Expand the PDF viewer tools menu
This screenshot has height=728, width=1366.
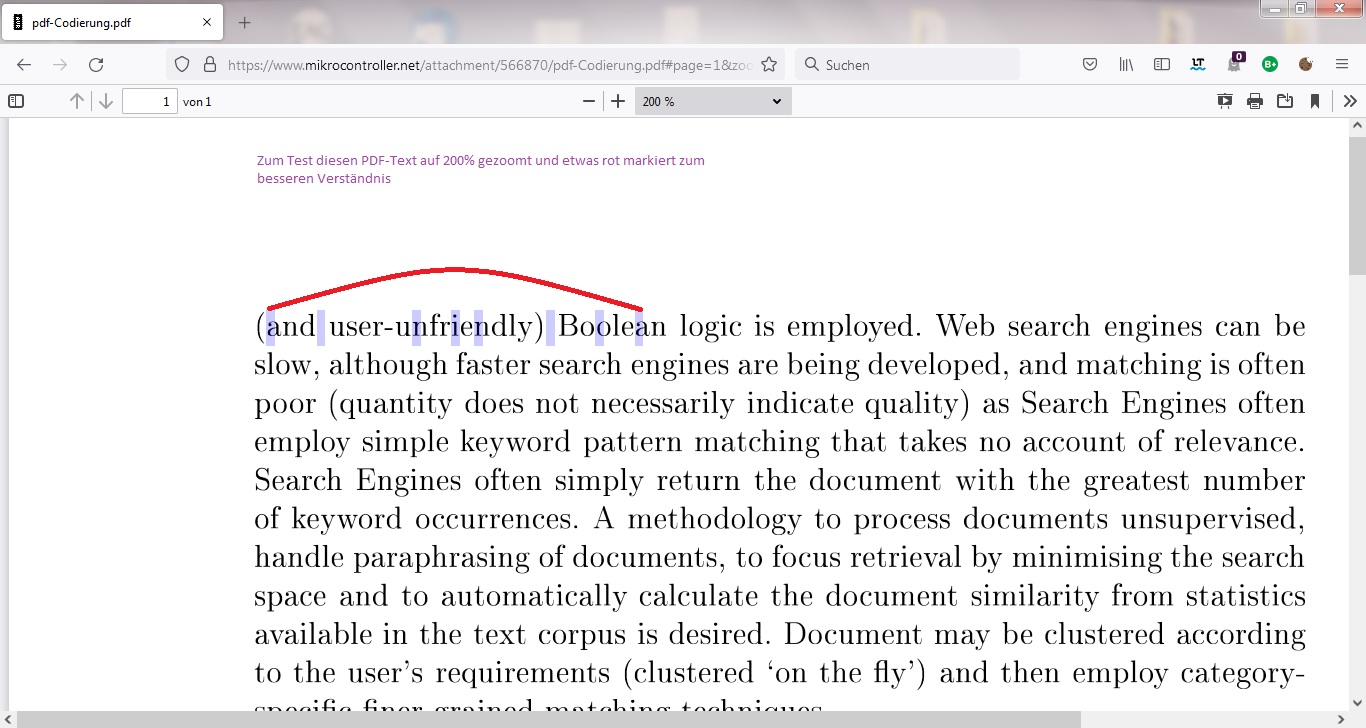point(1350,101)
